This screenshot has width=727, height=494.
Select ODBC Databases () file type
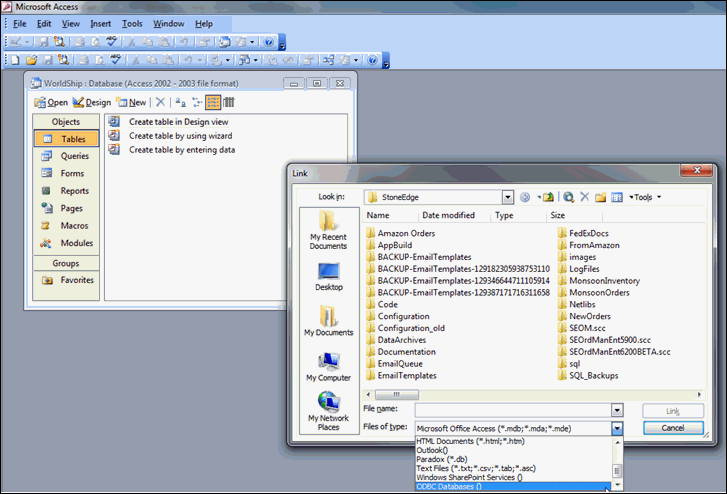point(514,487)
